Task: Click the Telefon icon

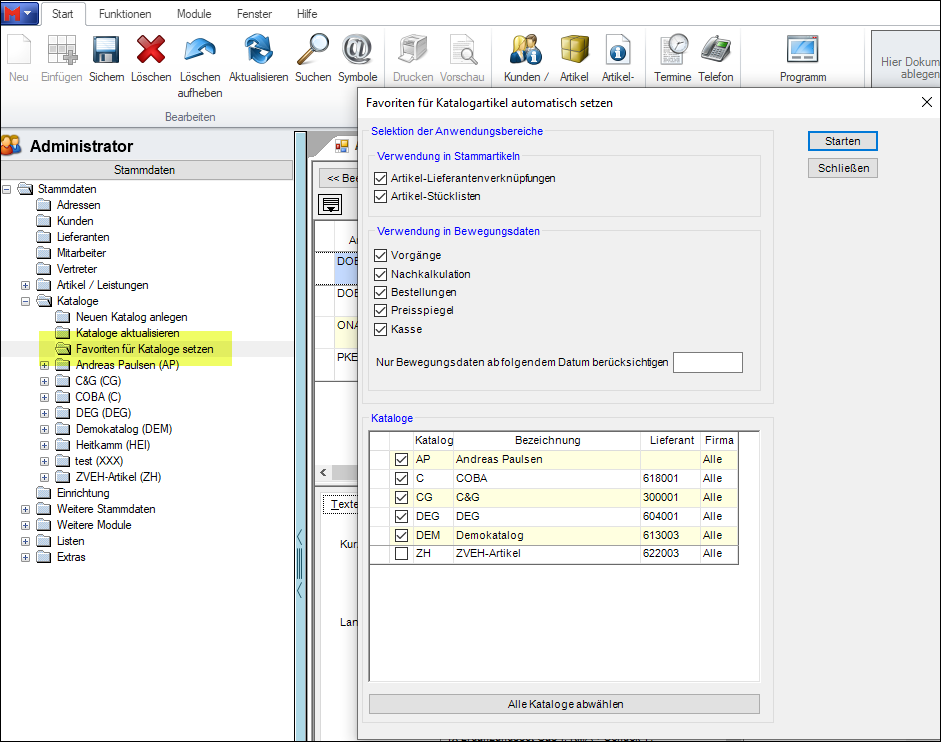Action: [x=715, y=50]
